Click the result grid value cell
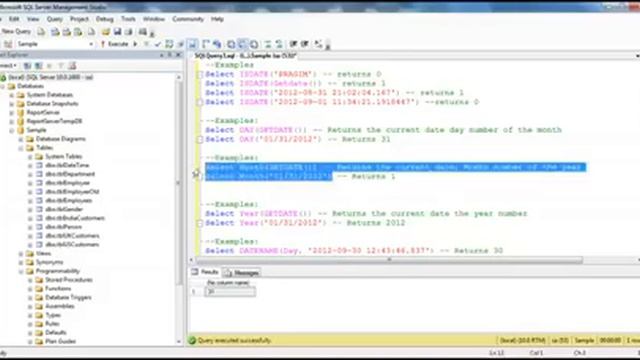The image size is (640, 360). point(230,291)
